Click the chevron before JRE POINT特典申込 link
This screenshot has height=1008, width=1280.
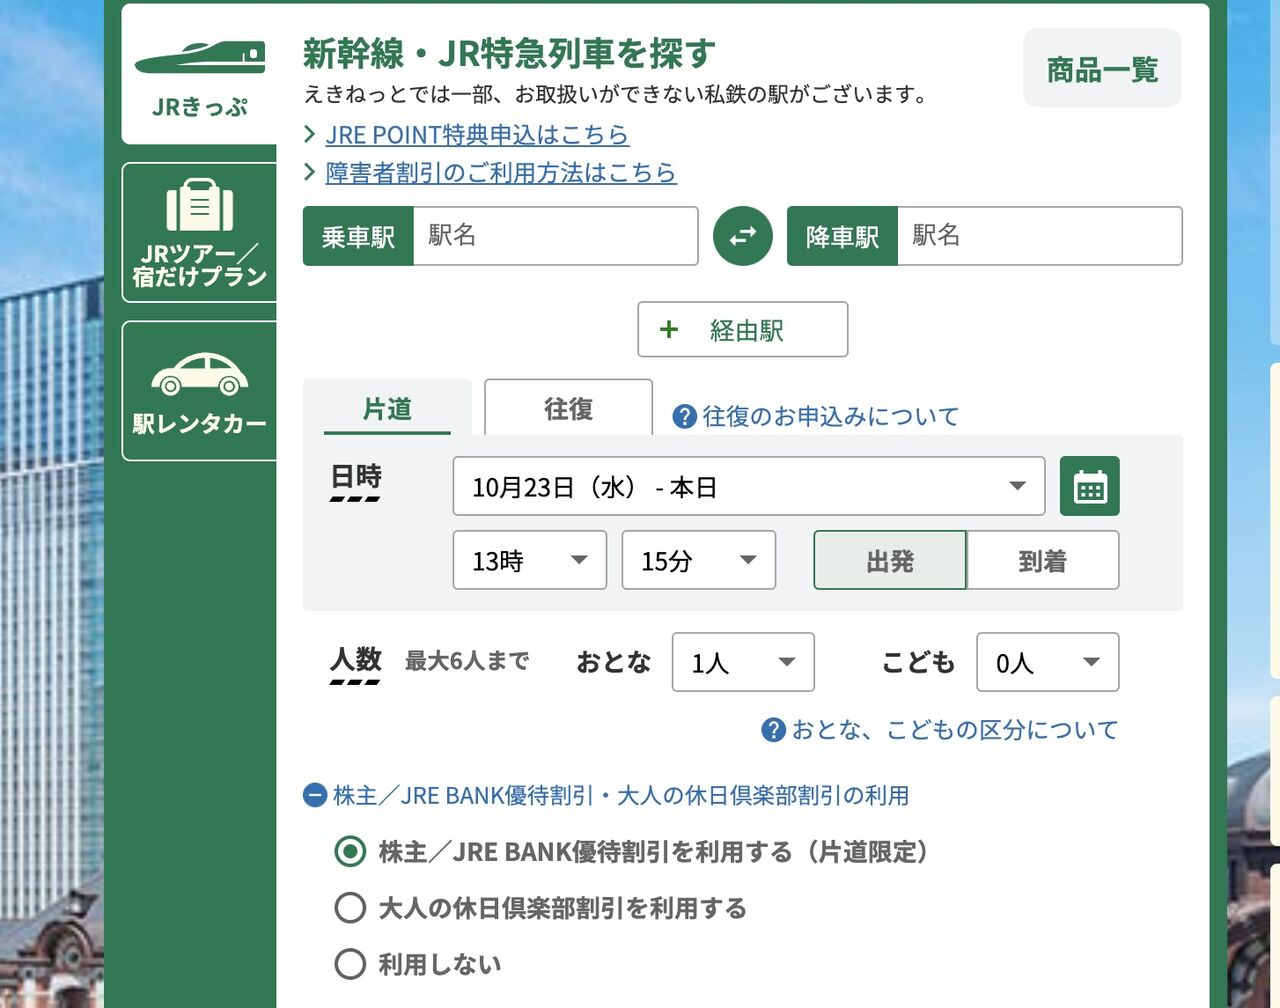310,135
